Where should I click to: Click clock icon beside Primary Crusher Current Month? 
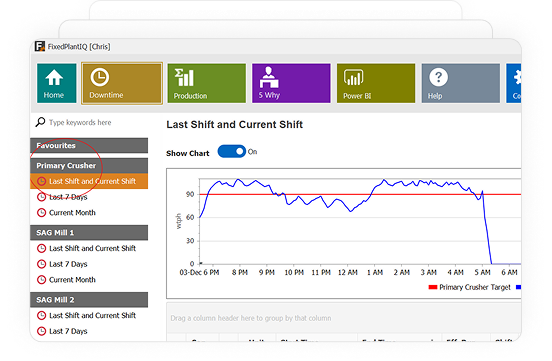click(x=42, y=213)
